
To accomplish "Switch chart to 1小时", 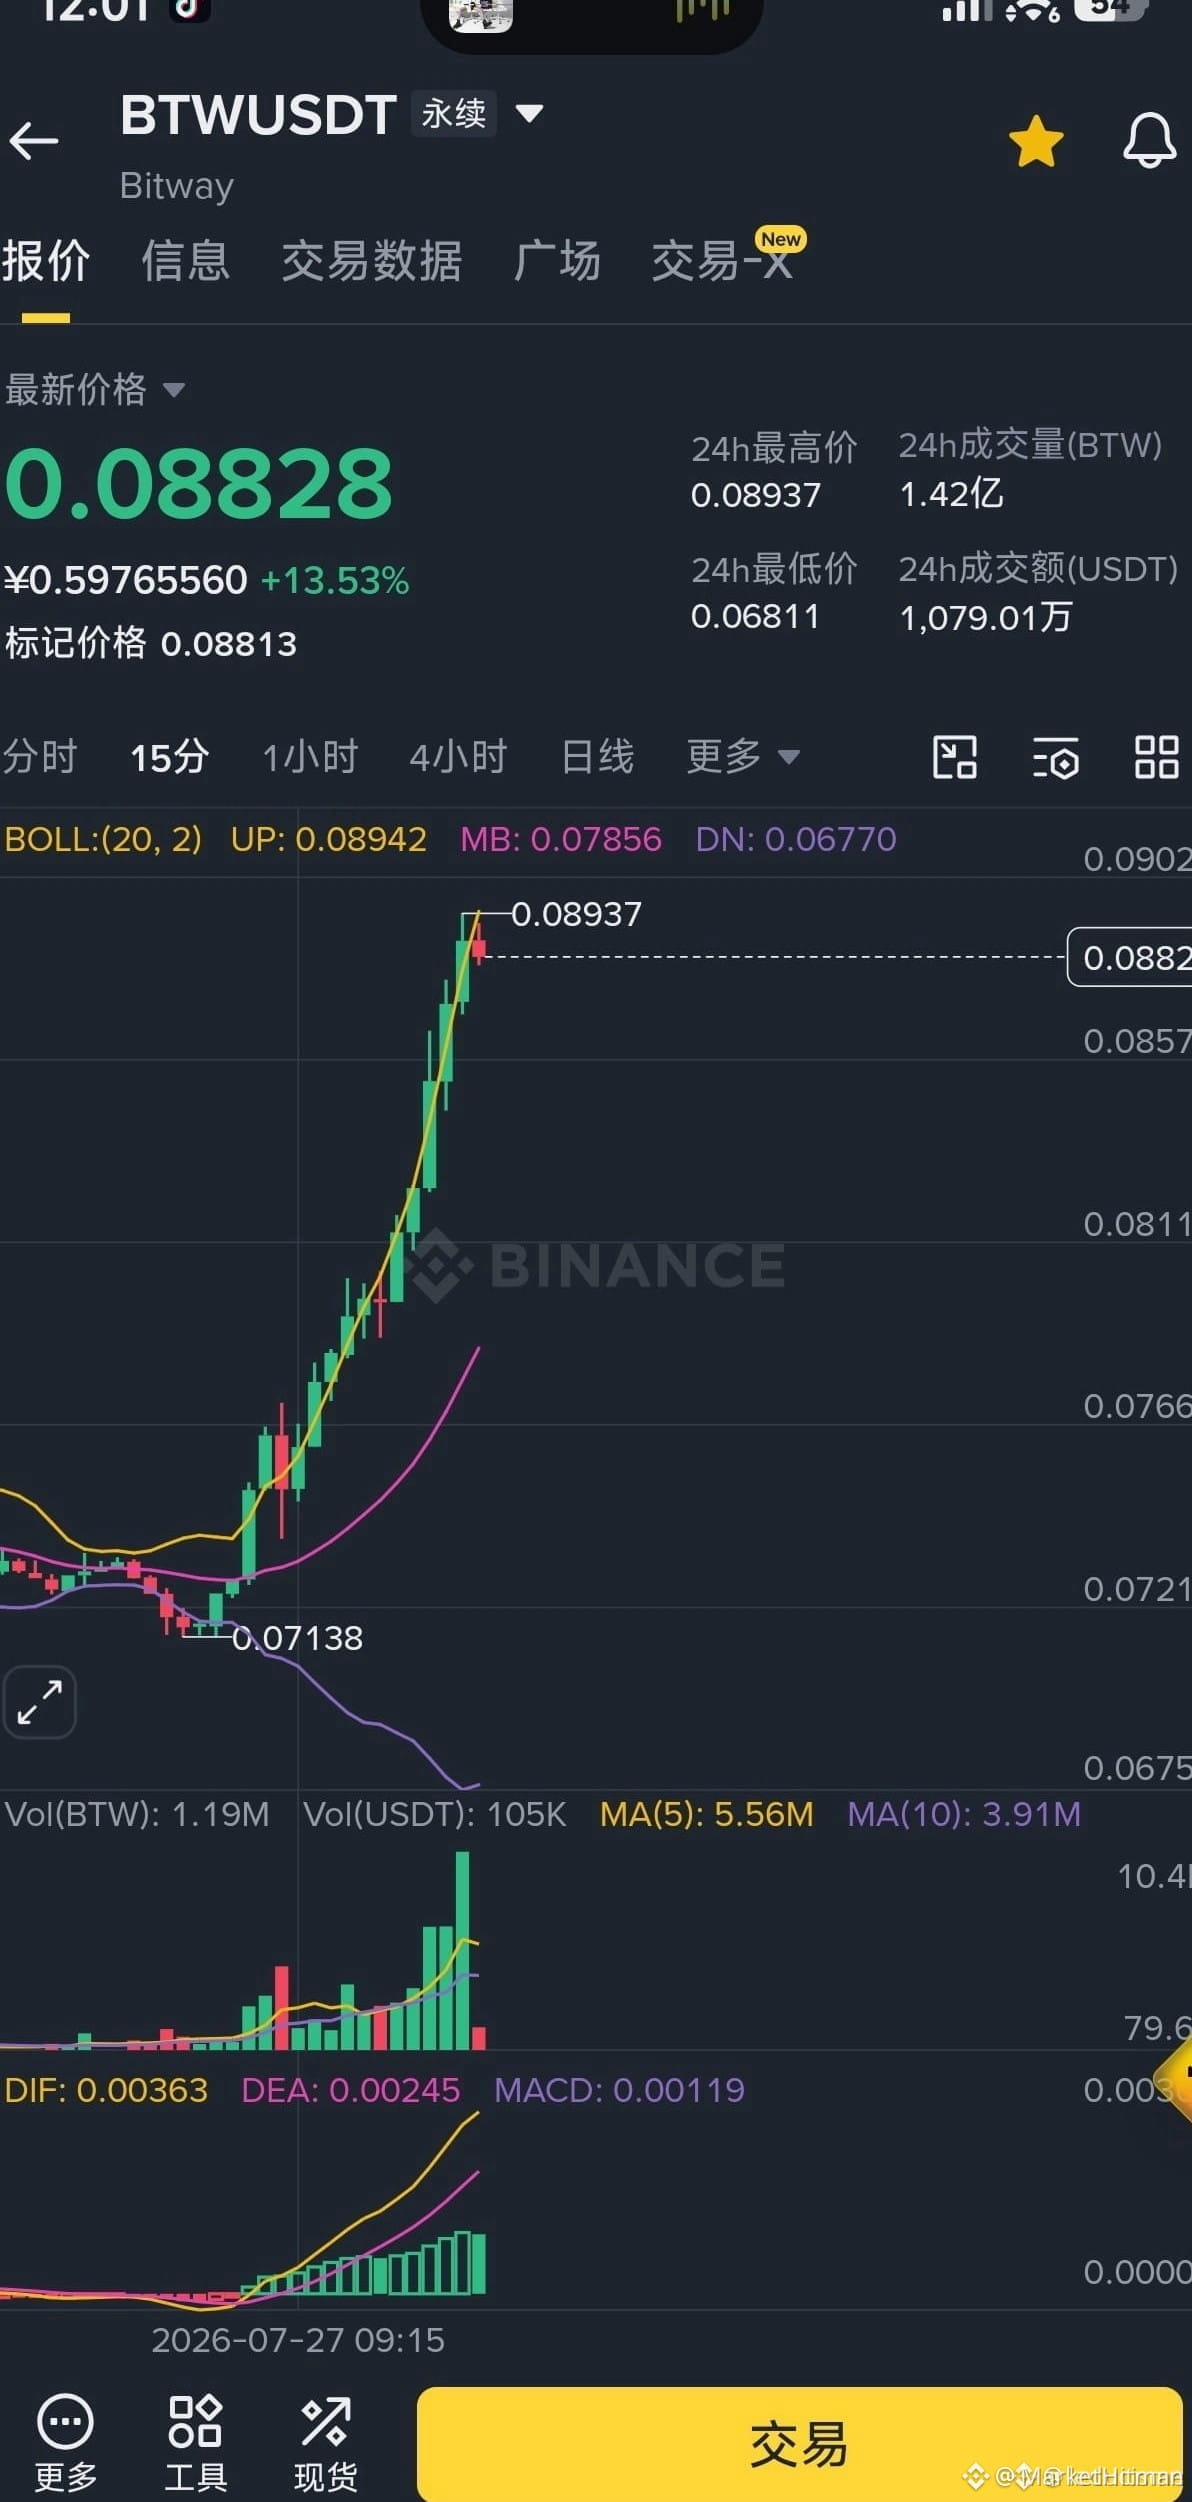I will point(310,756).
